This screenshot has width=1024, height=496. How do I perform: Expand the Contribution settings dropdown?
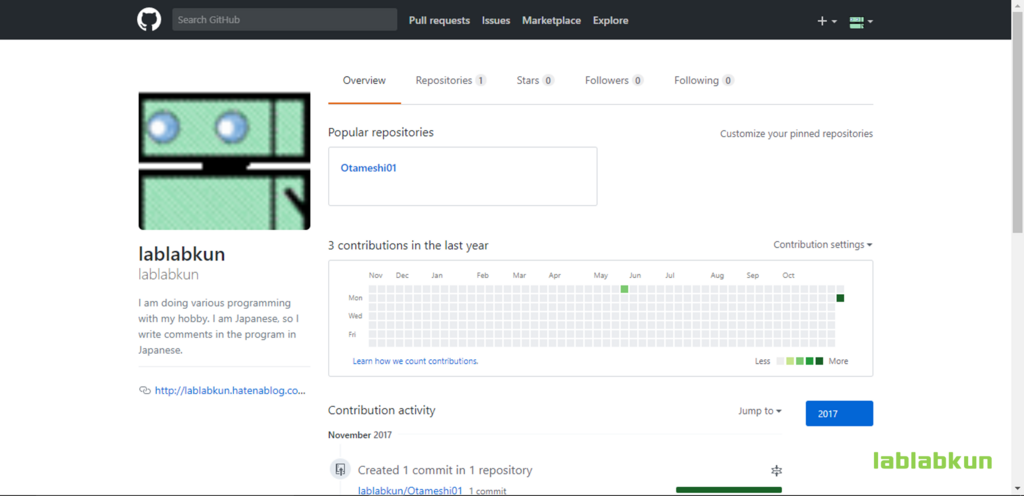click(823, 245)
